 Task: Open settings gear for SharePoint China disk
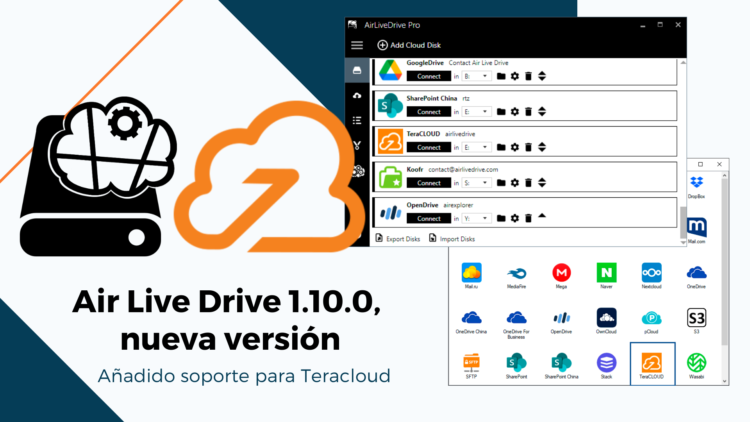[x=514, y=111]
